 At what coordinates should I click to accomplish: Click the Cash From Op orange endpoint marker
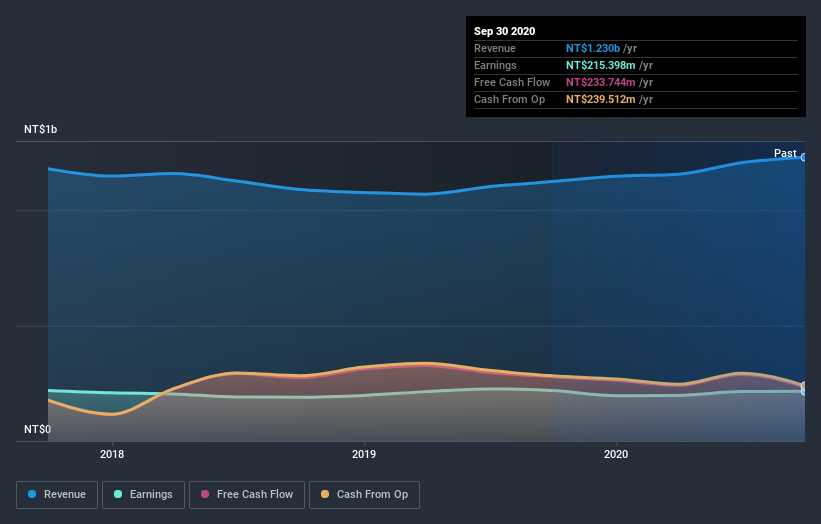tap(803, 386)
